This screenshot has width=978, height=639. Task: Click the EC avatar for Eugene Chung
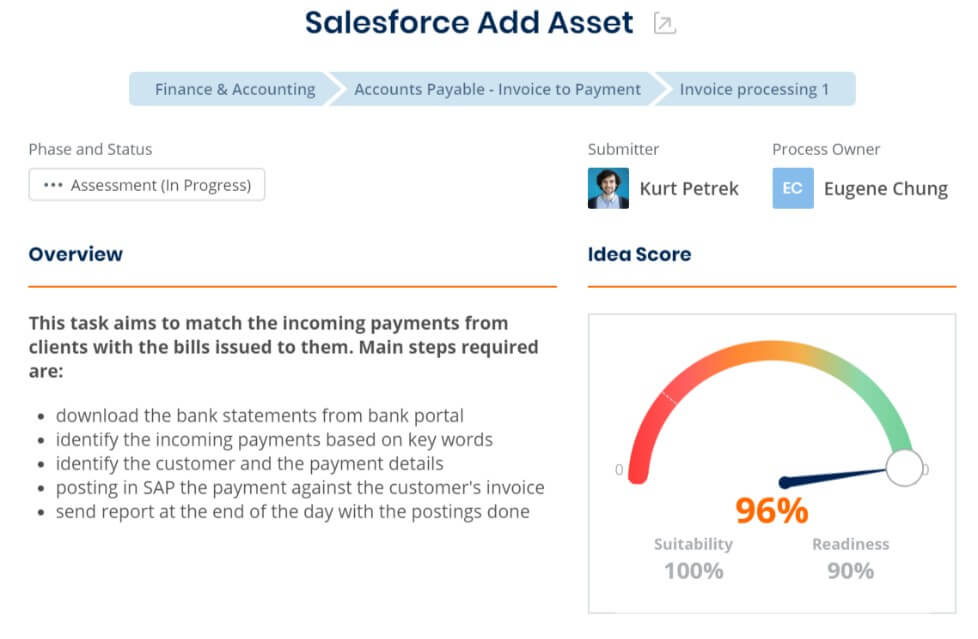[x=793, y=188]
